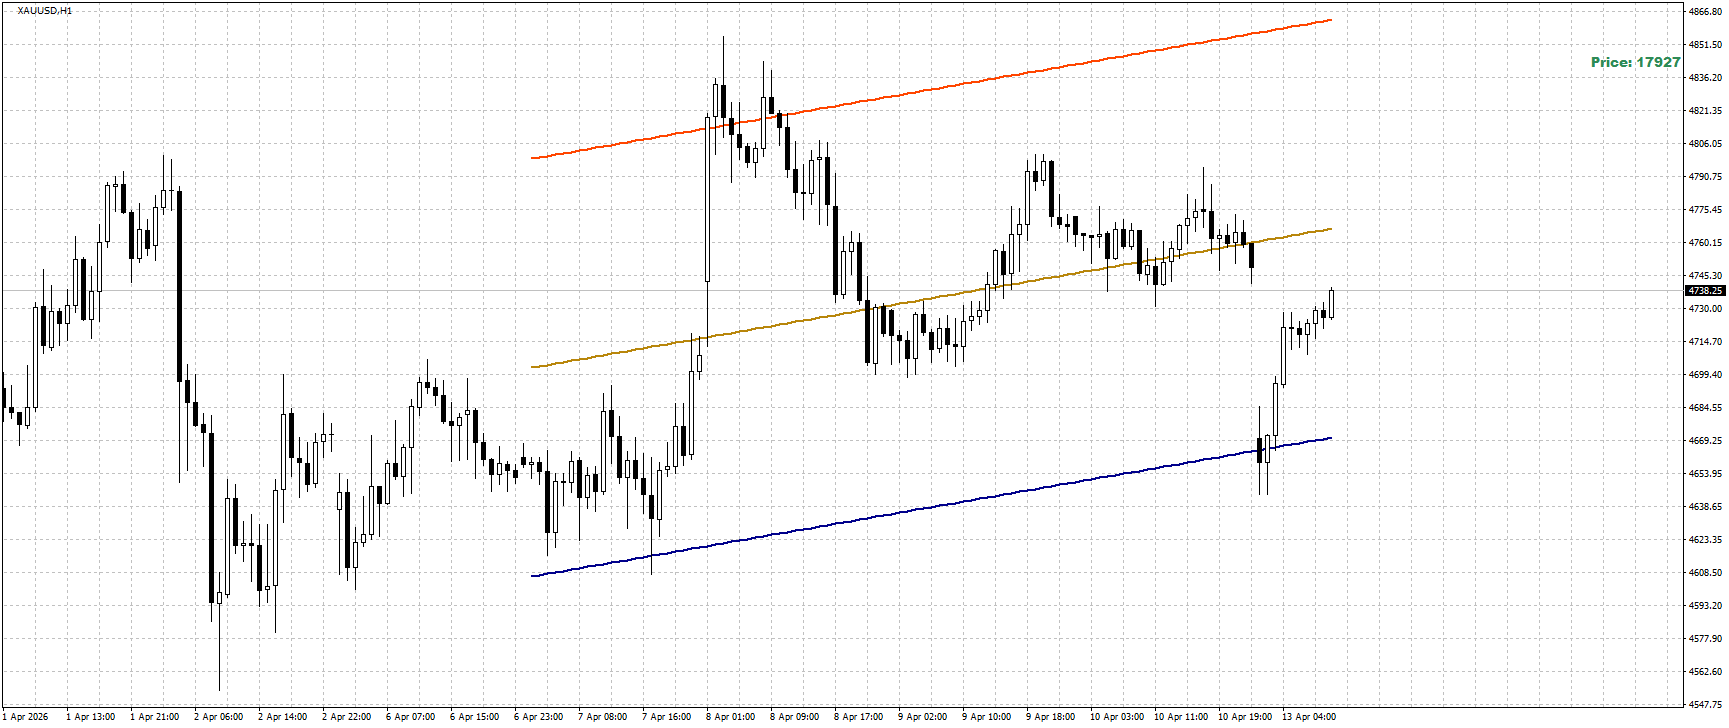1729x728 pixels.
Task: Click the '1 Apr 21:00' time label
Action: coord(155,717)
